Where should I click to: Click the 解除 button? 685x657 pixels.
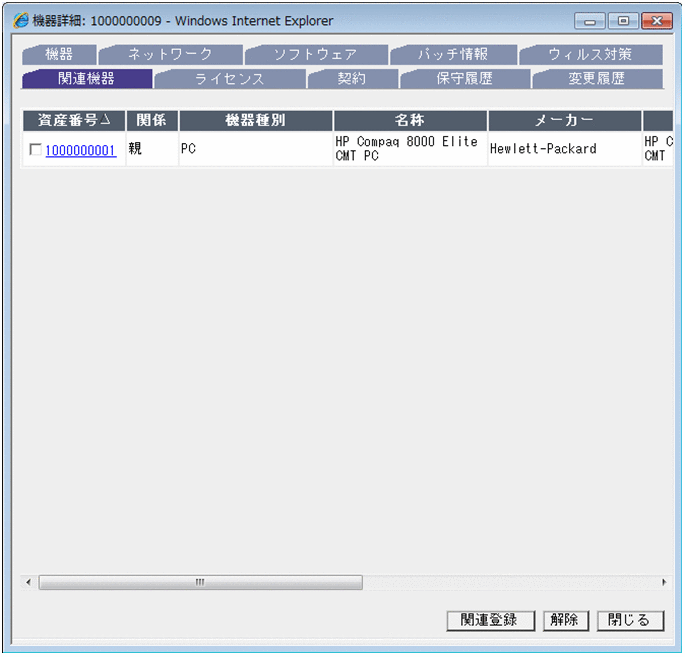tap(566, 620)
